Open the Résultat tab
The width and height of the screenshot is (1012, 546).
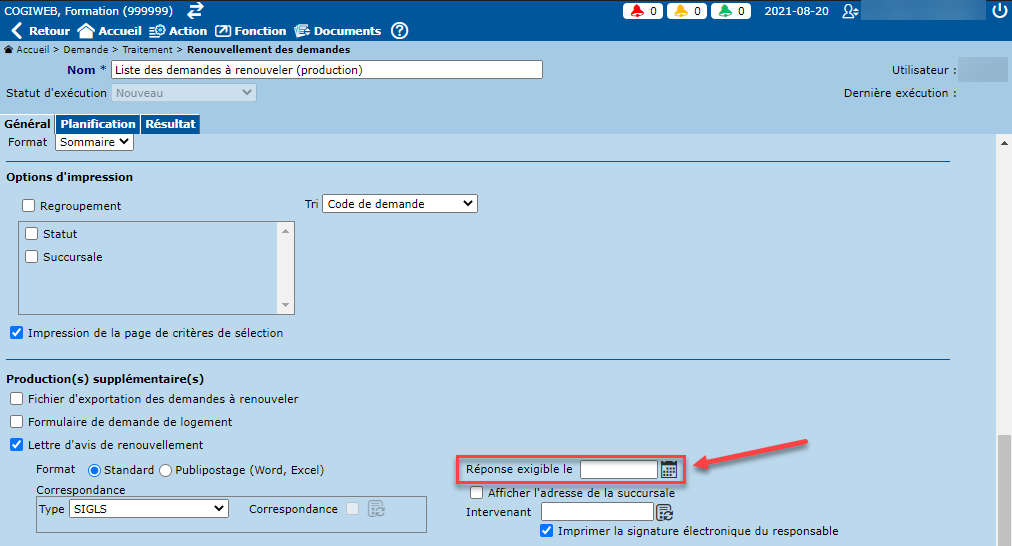click(170, 124)
